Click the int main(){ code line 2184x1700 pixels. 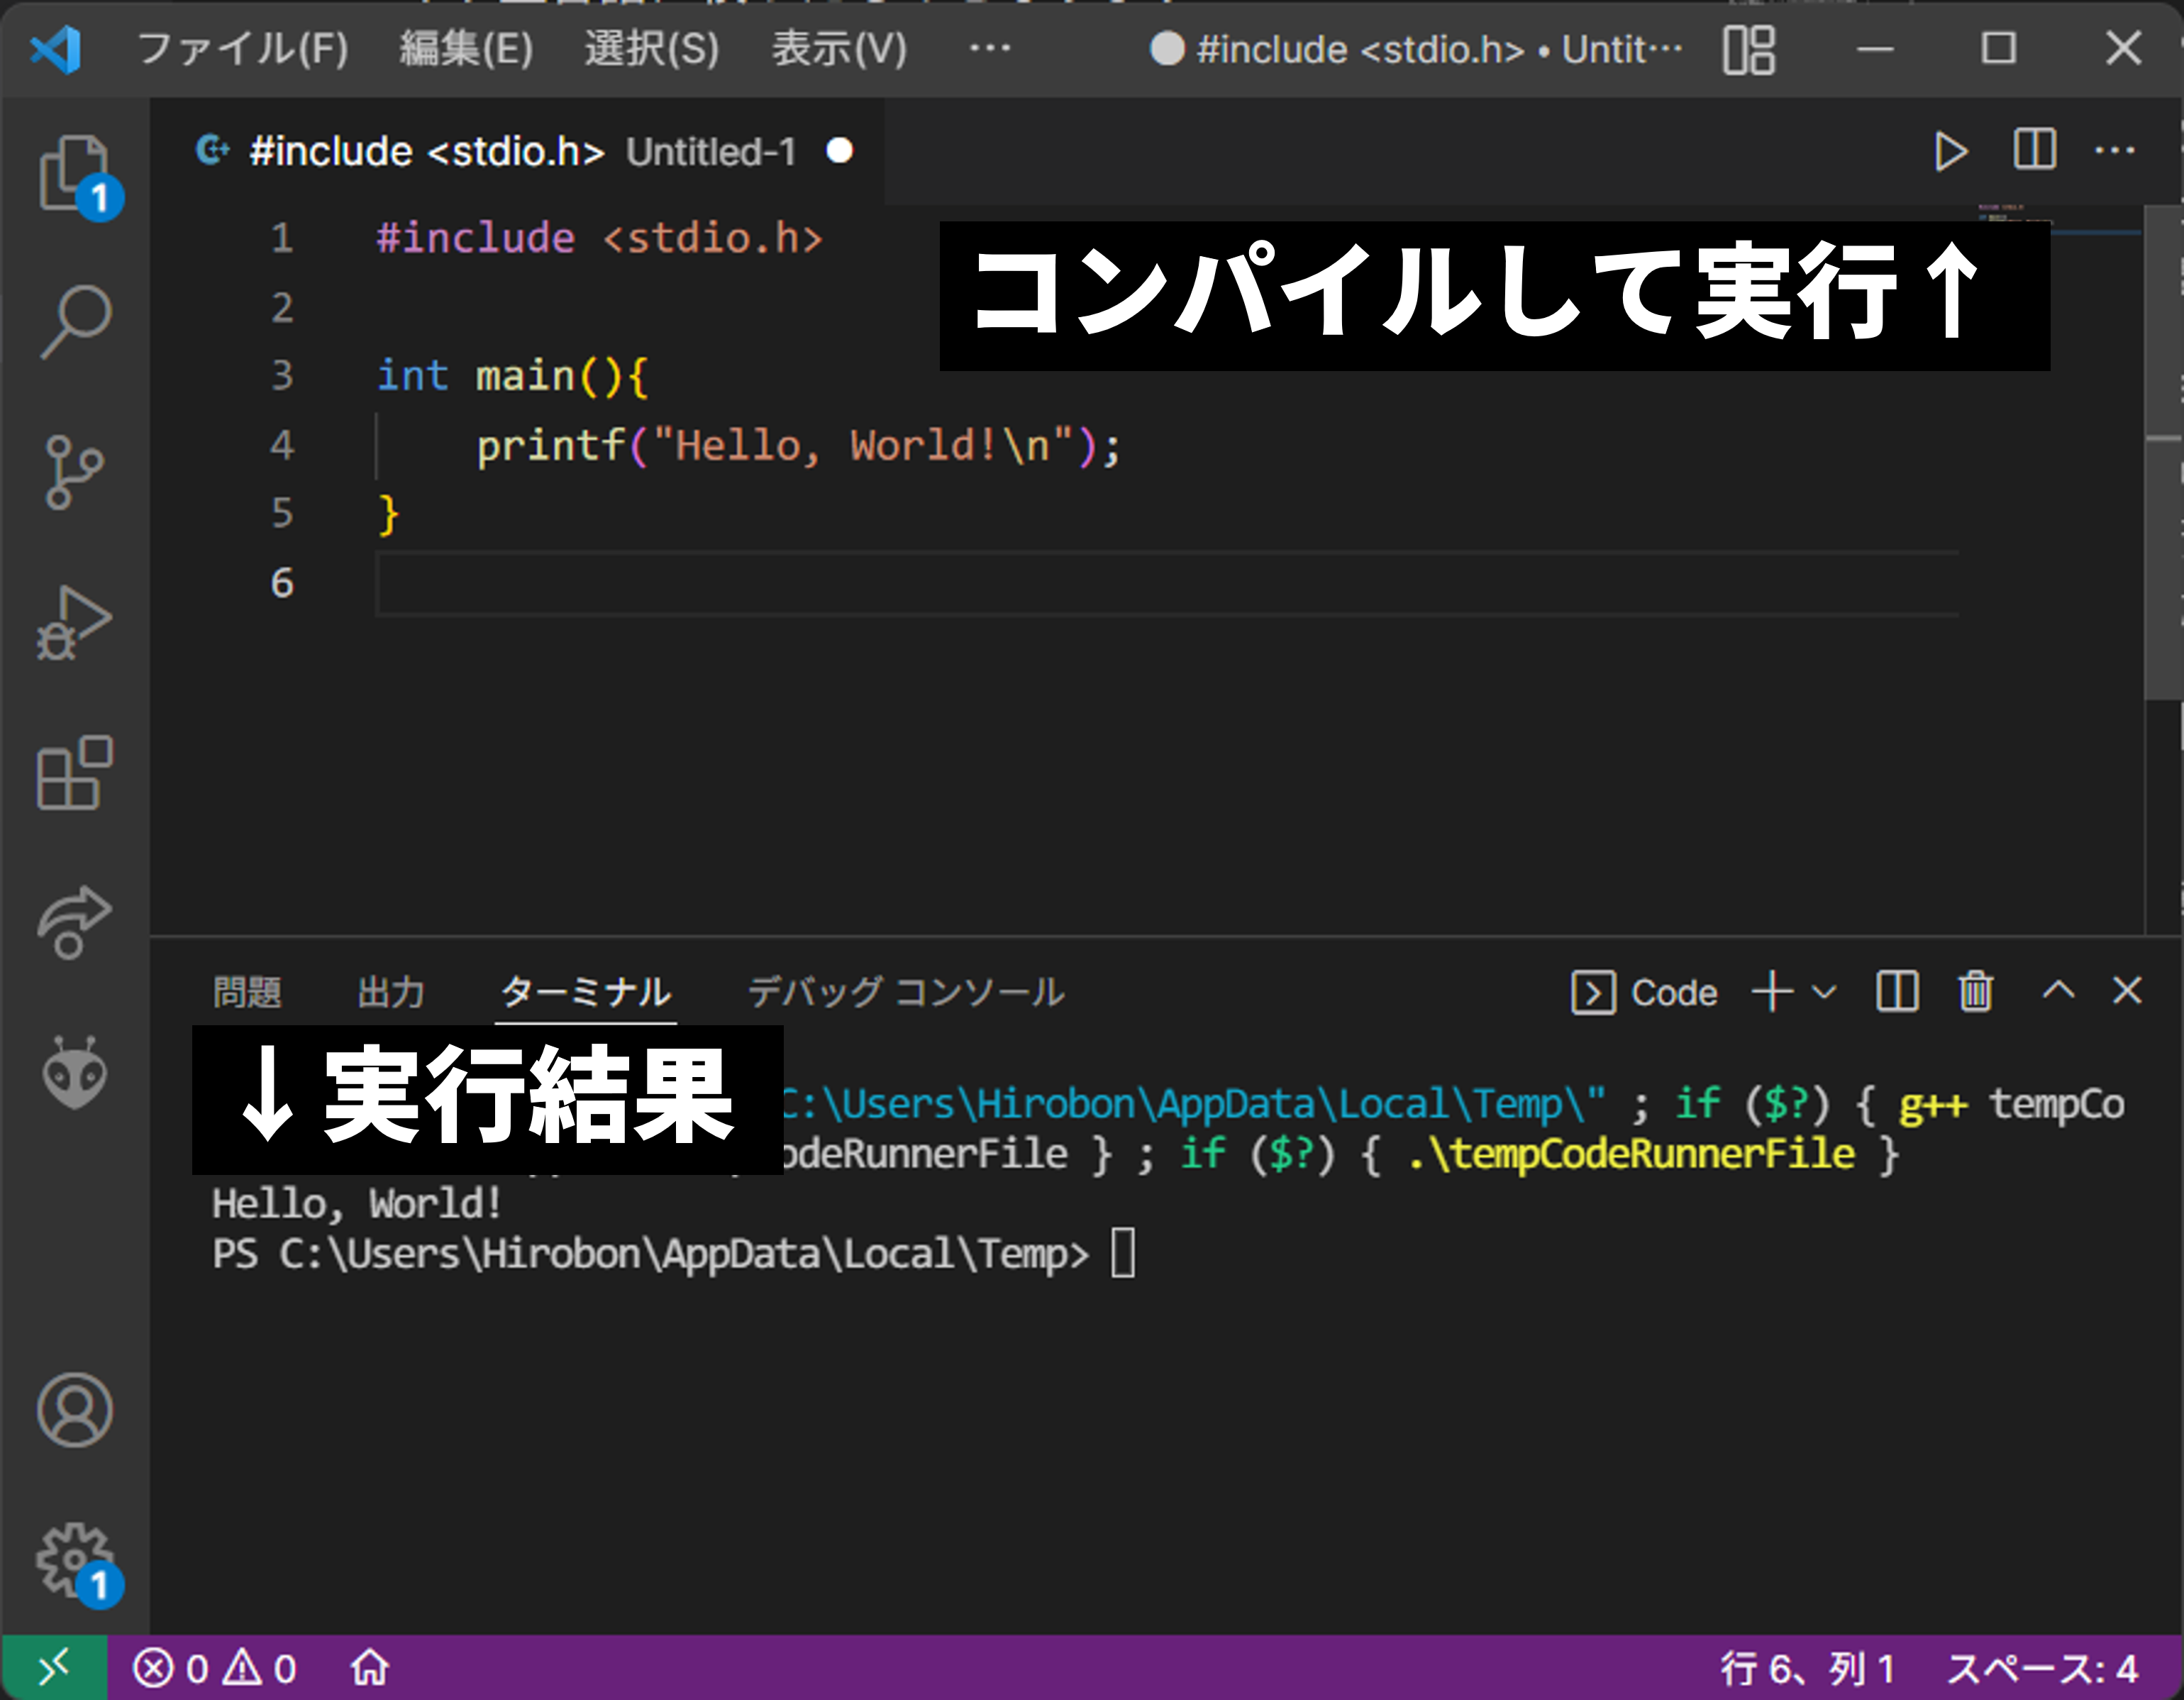coord(513,376)
